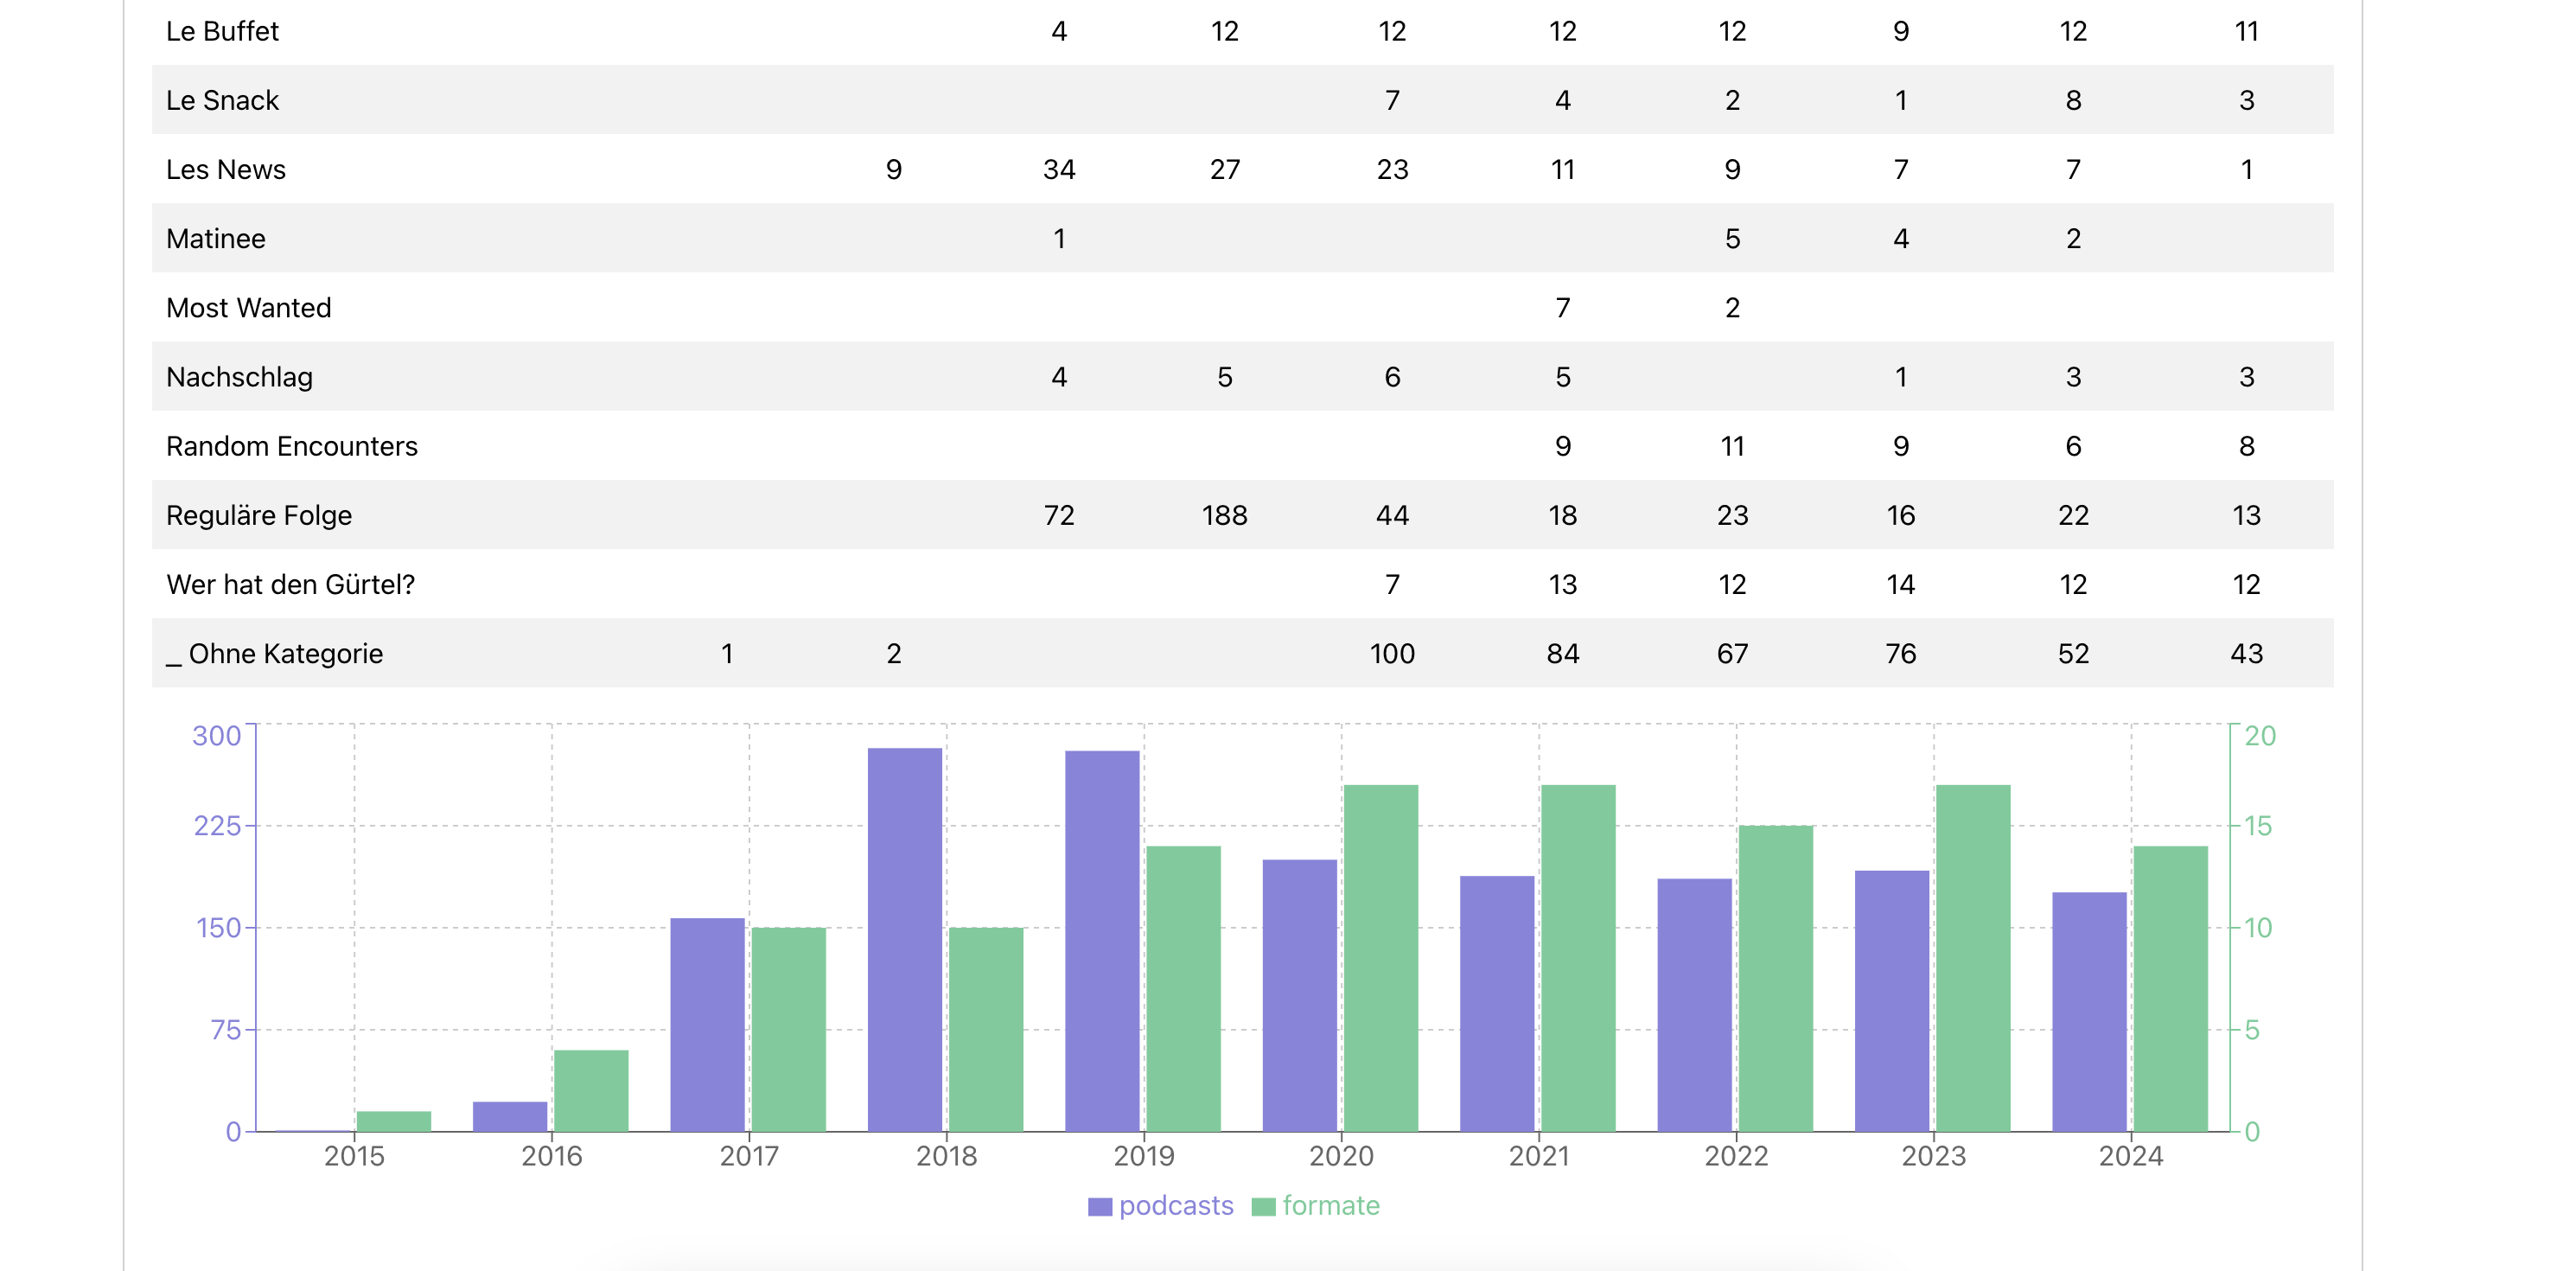Click the purple podcasts bar for 2019
This screenshot has width=2576, height=1271.
pyautogui.click(x=1102, y=940)
